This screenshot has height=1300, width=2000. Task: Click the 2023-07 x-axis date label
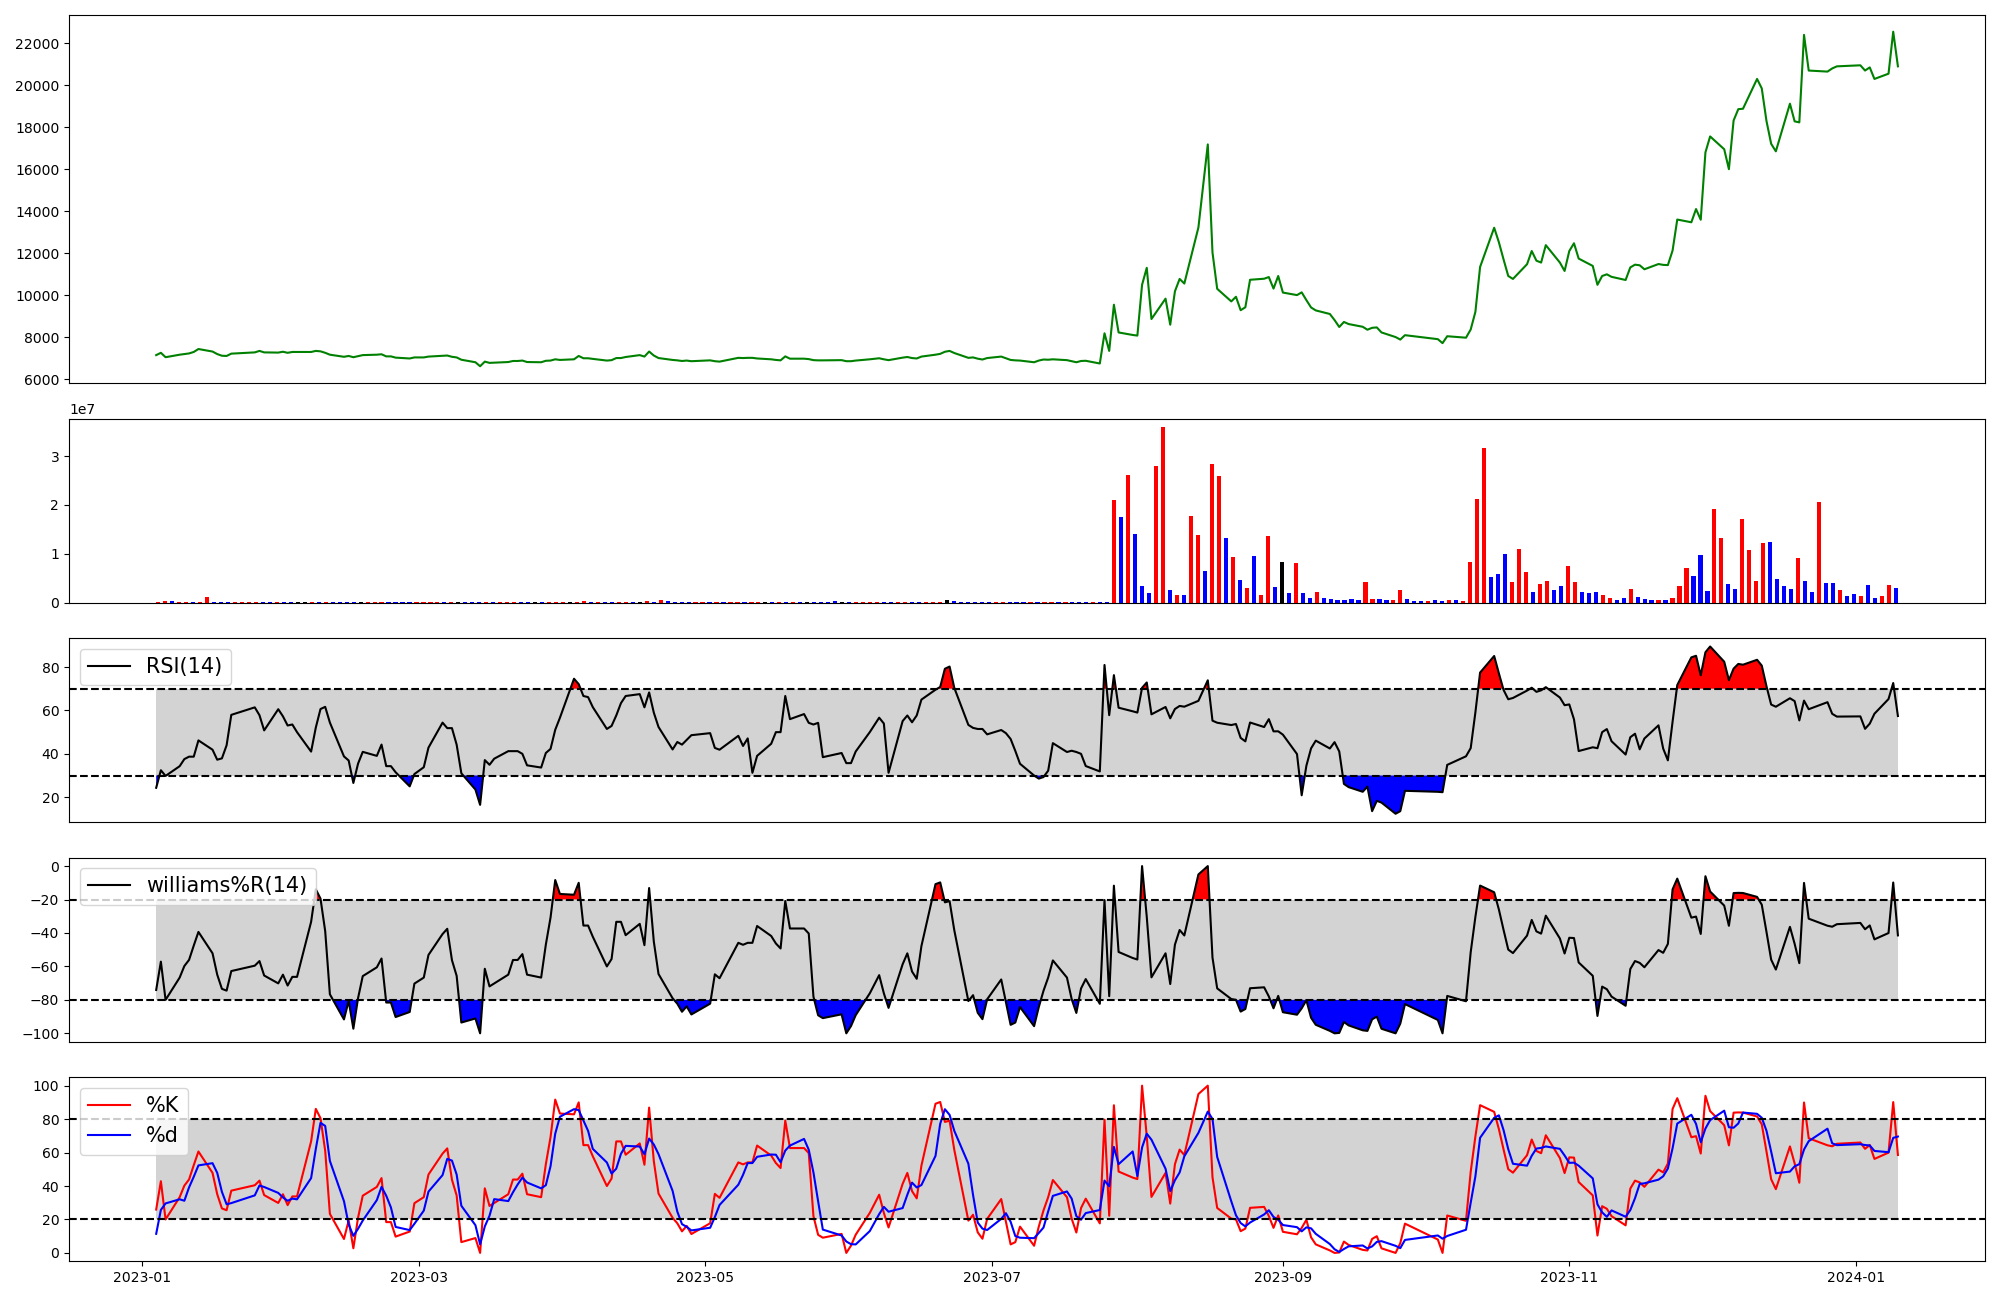992,1277
